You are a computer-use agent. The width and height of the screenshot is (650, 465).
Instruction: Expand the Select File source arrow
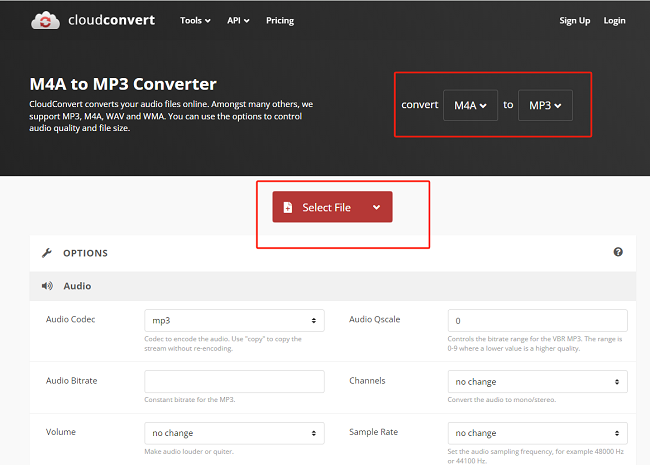click(376, 207)
